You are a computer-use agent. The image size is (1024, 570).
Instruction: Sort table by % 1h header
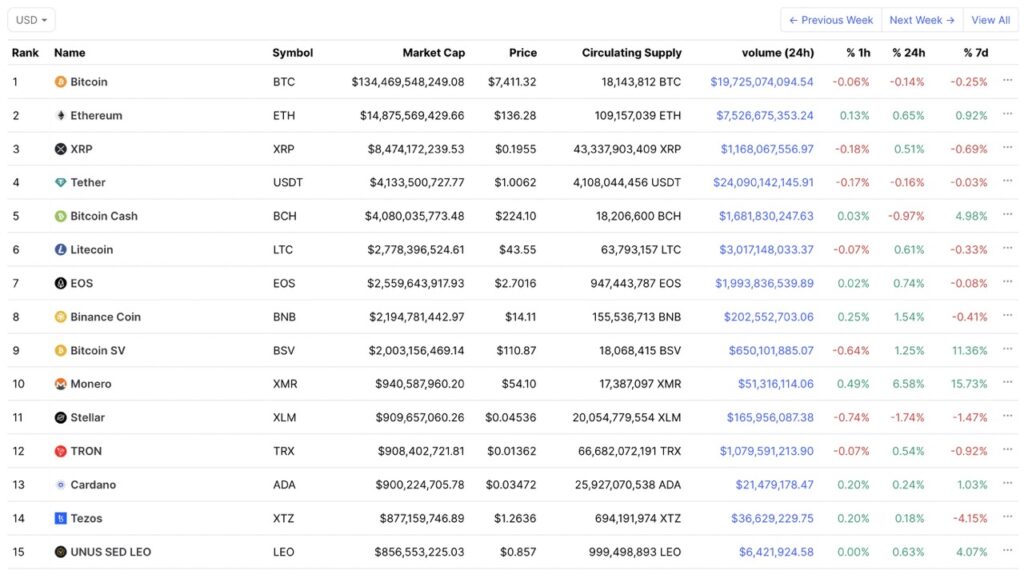858,53
